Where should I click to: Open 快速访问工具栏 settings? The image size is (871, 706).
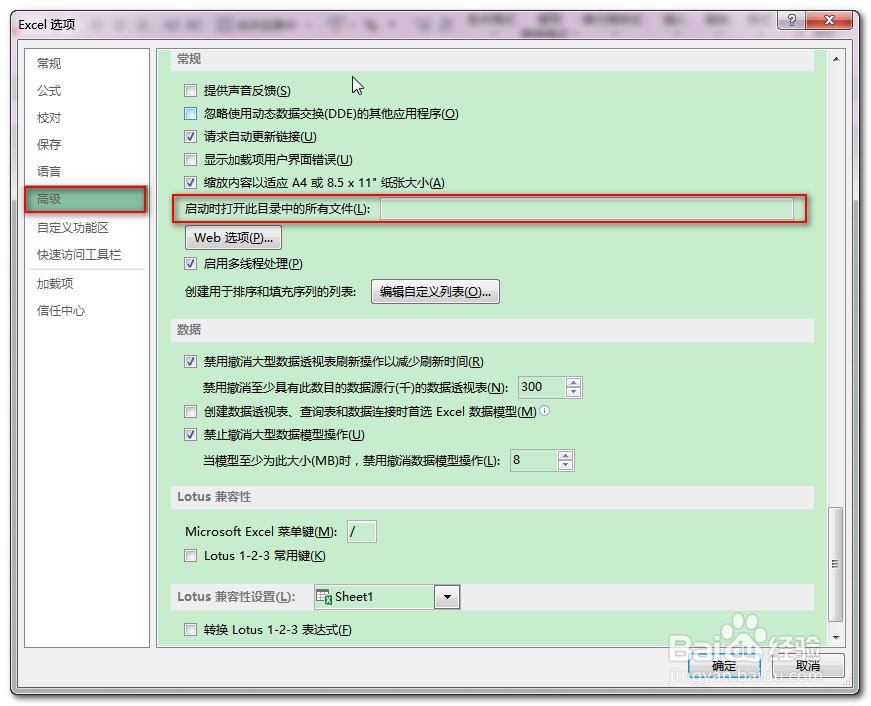tap(79, 254)
